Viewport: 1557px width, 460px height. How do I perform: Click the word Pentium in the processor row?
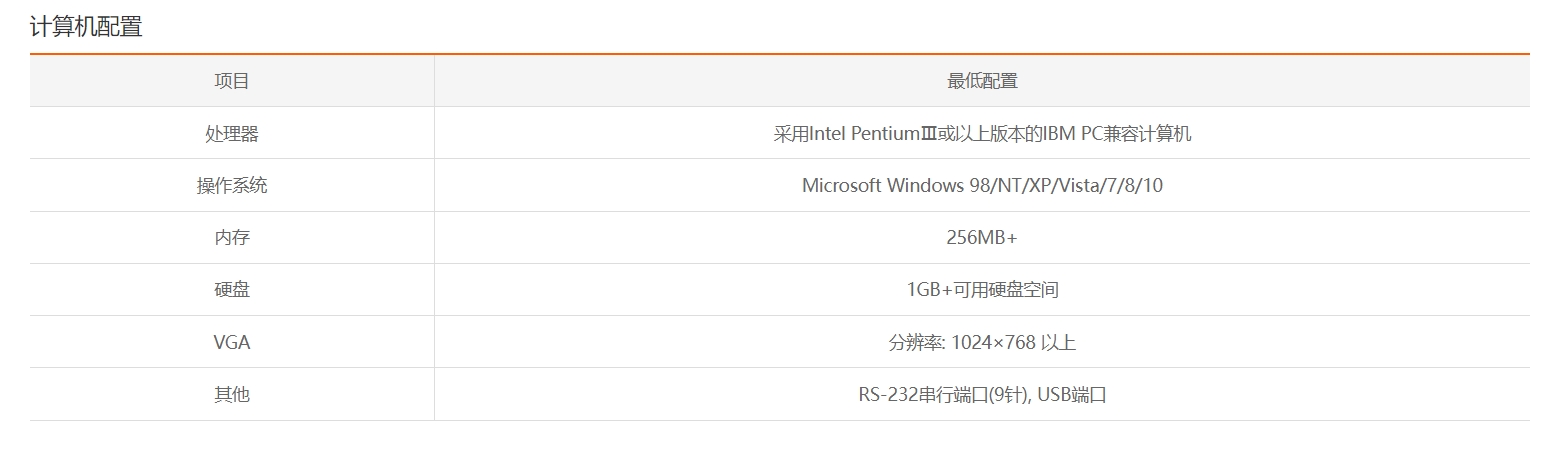click(x=885, y=133)
